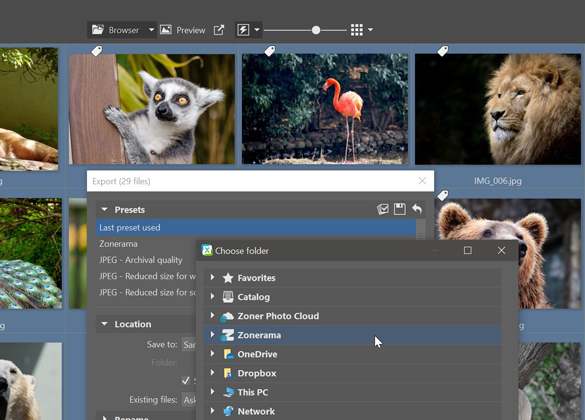Viewport: 585px width, 420px height.
Task: Select the thumbnail grid view icon
Action: point(357,30)
